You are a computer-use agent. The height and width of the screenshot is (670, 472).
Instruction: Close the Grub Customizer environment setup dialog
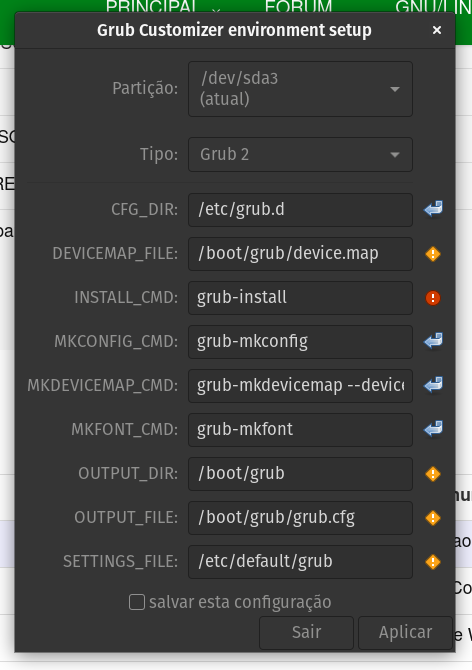437,30
